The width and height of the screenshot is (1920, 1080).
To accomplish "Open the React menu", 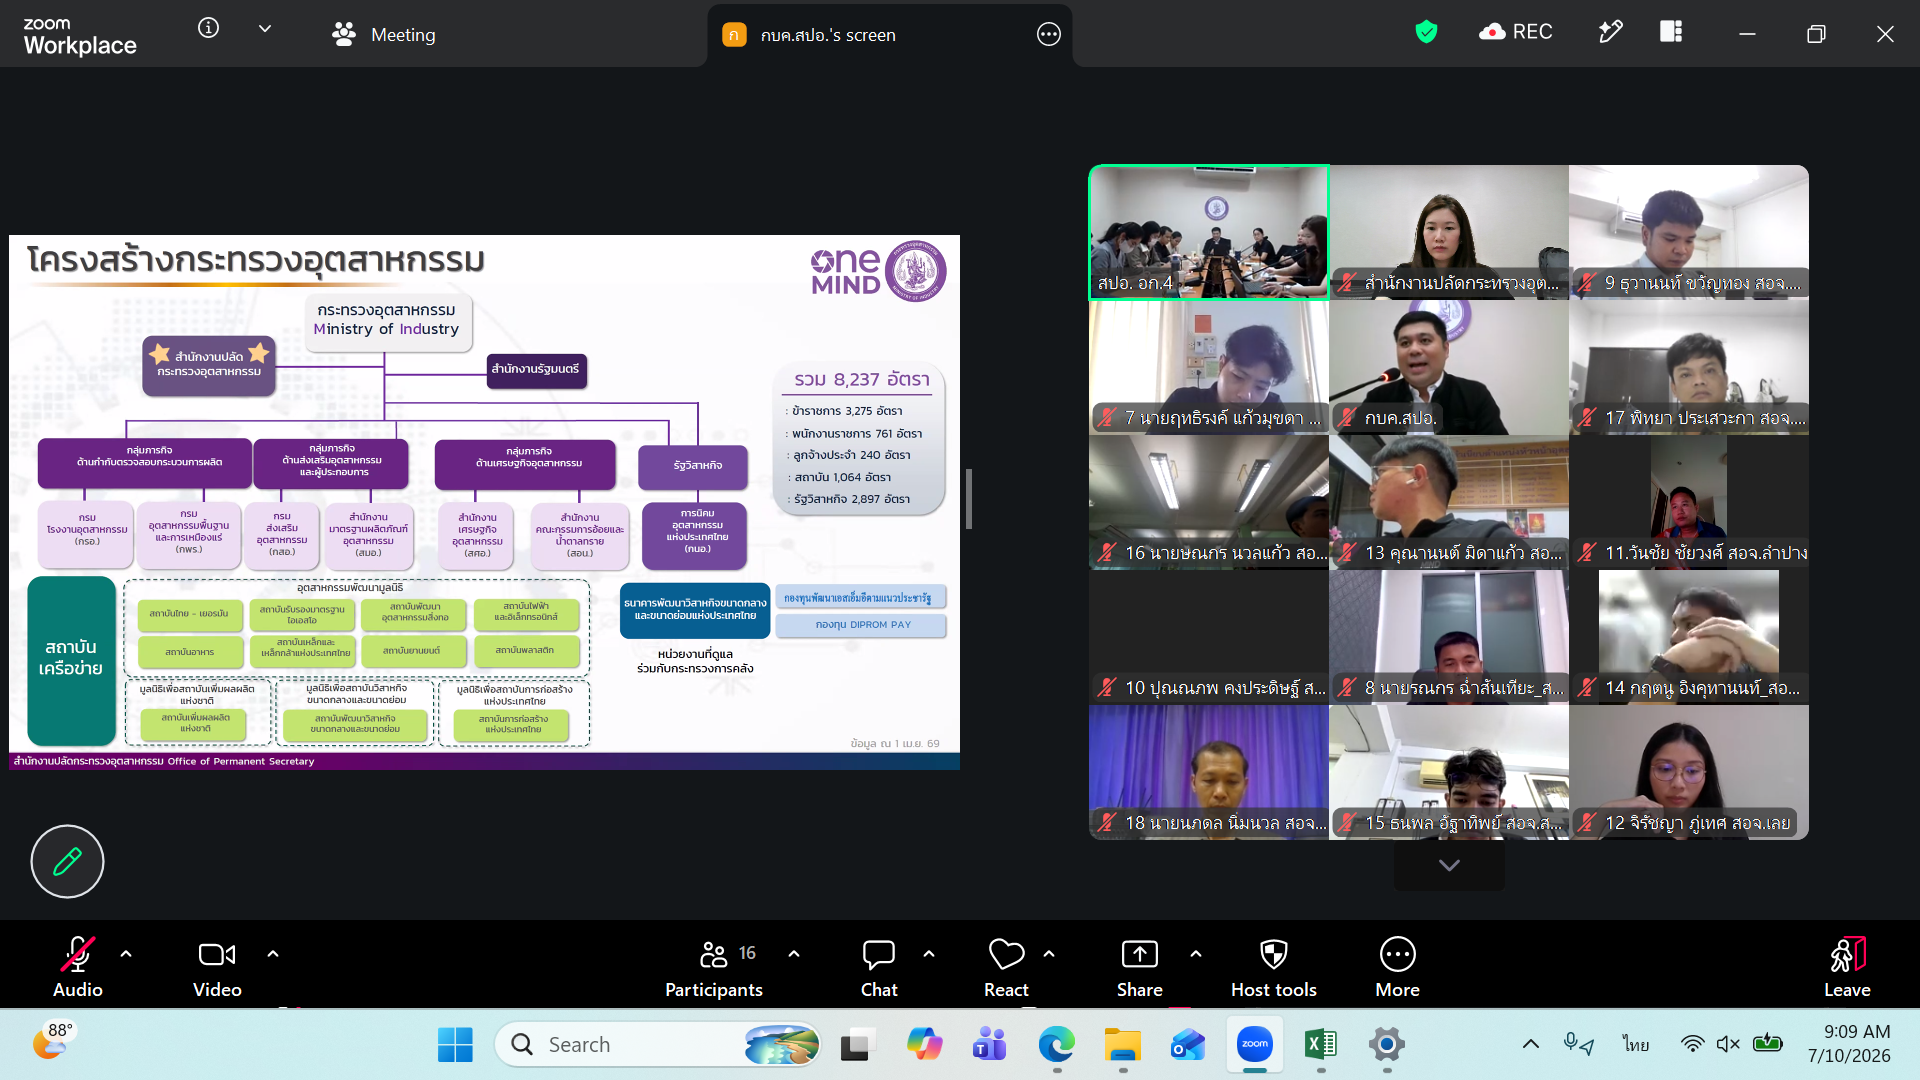I will coord(1006,967).
